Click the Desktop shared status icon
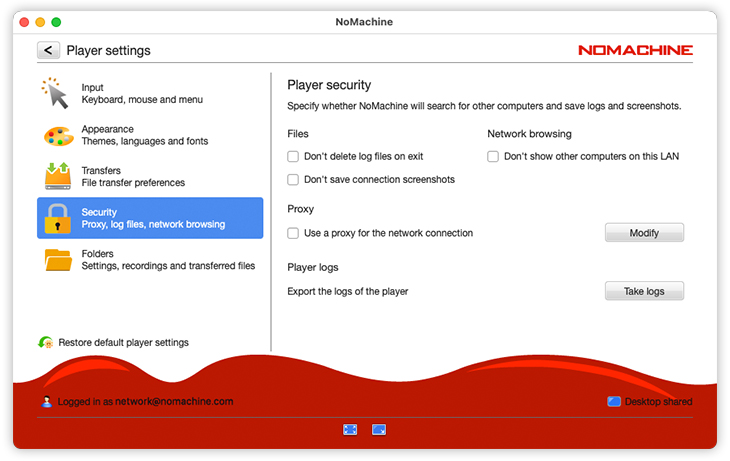The height and width of the screenshot is (461, 730). [x=613, y=402]
